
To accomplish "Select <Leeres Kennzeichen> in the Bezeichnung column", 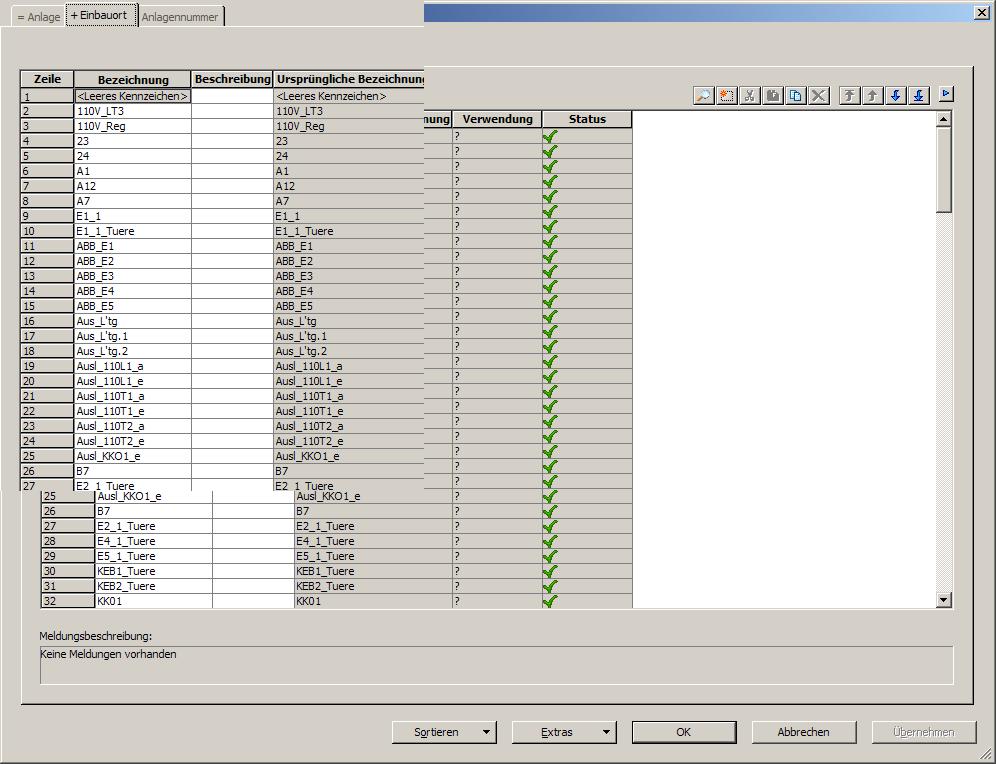I will tap(133, 96).
